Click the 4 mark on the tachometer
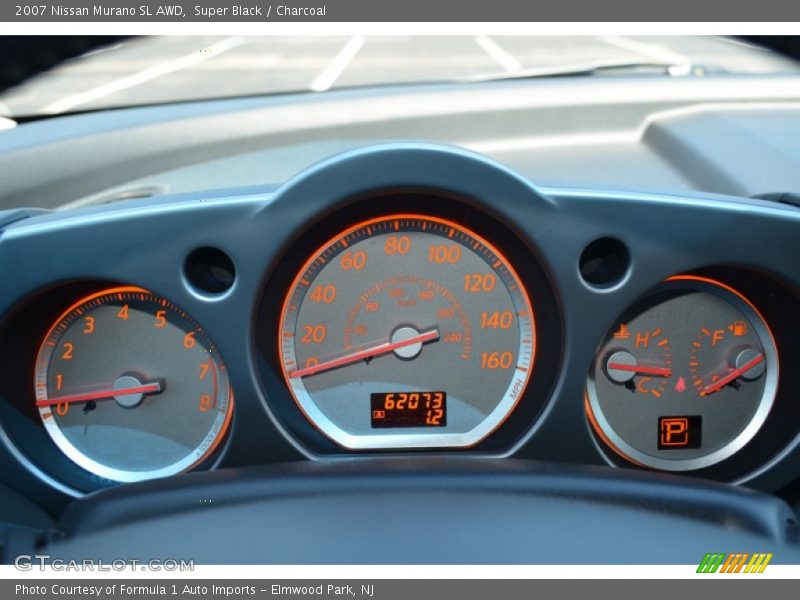Screen dimensions: 800x600 point(123,312)
